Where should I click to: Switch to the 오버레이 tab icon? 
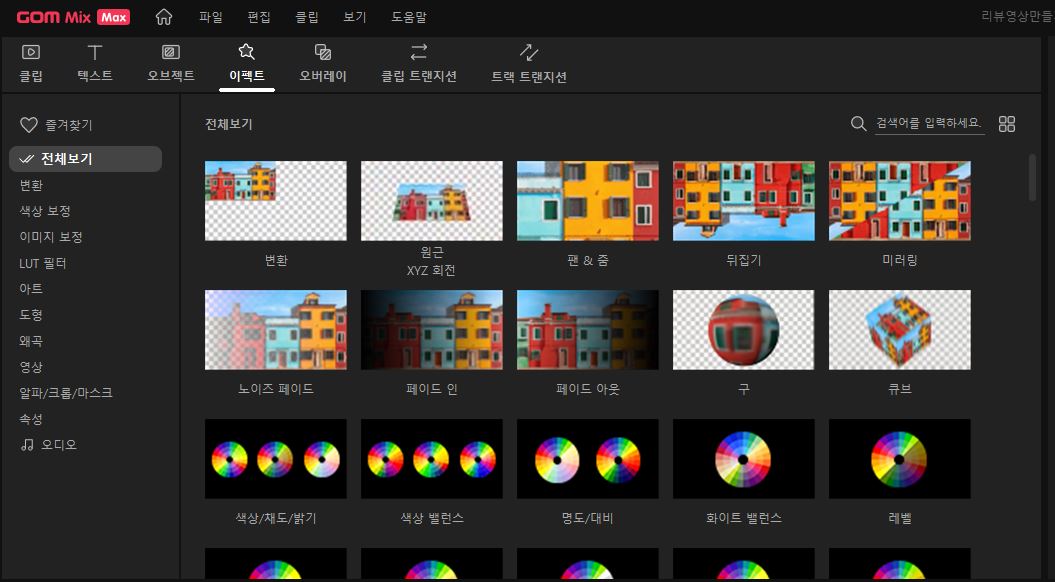[x=323, y=52]
